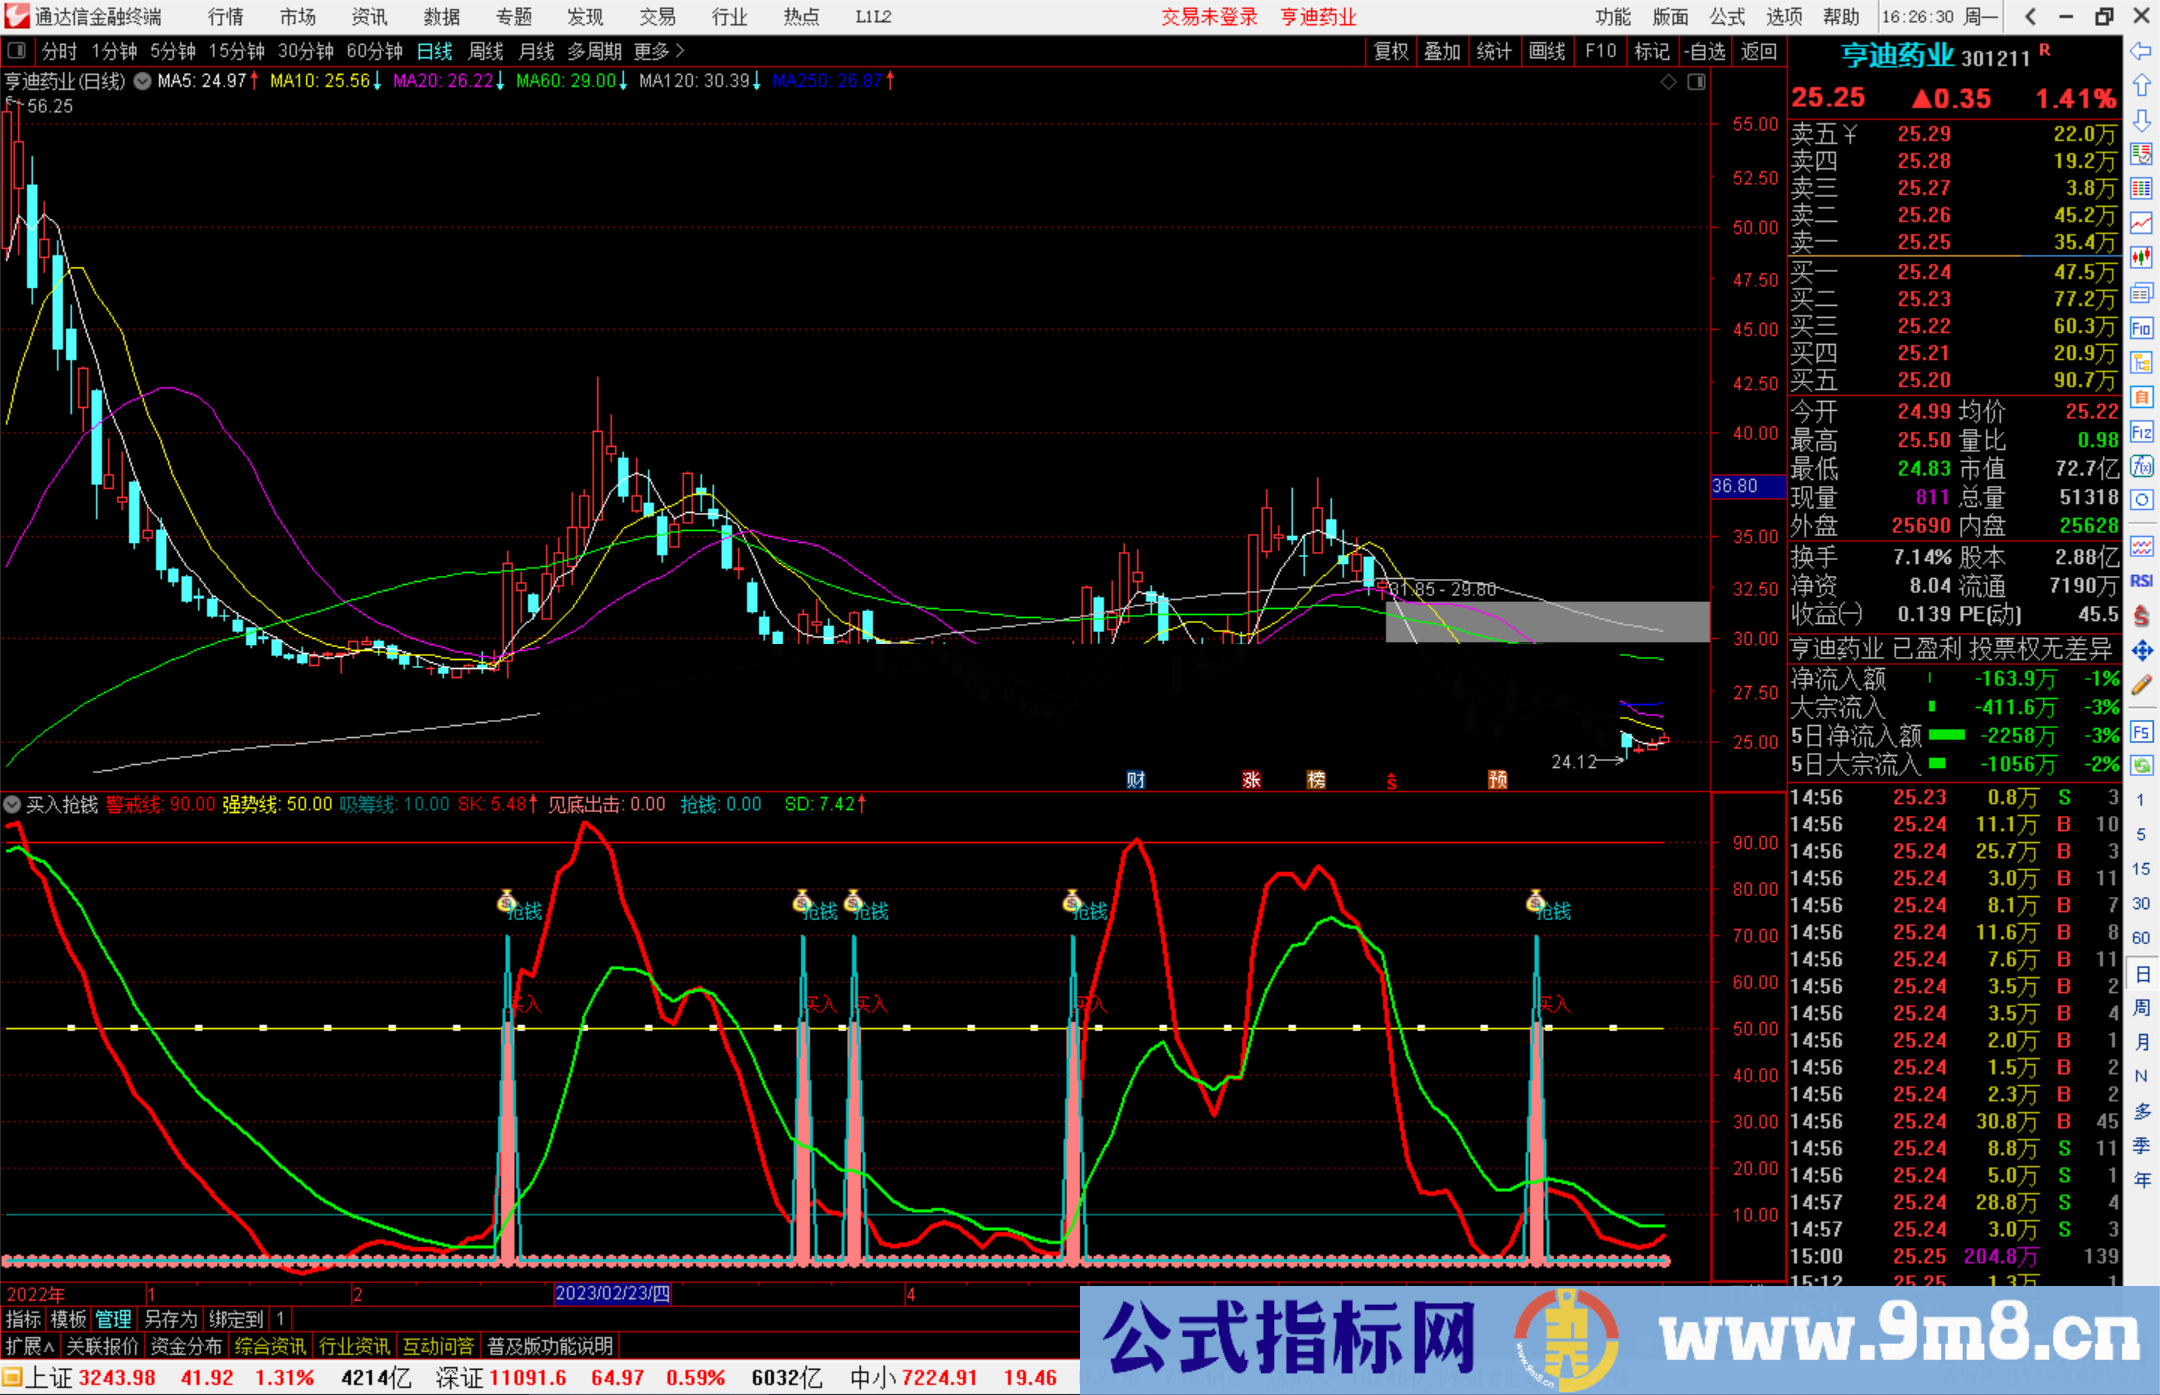Select the candlestick chart icon in the sidebar
This screenshot has height=1395, width=2160.
point(2141,258)
